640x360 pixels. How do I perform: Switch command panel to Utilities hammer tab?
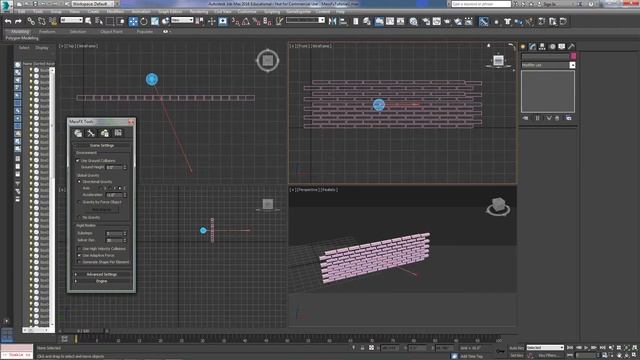coord(571,47)
